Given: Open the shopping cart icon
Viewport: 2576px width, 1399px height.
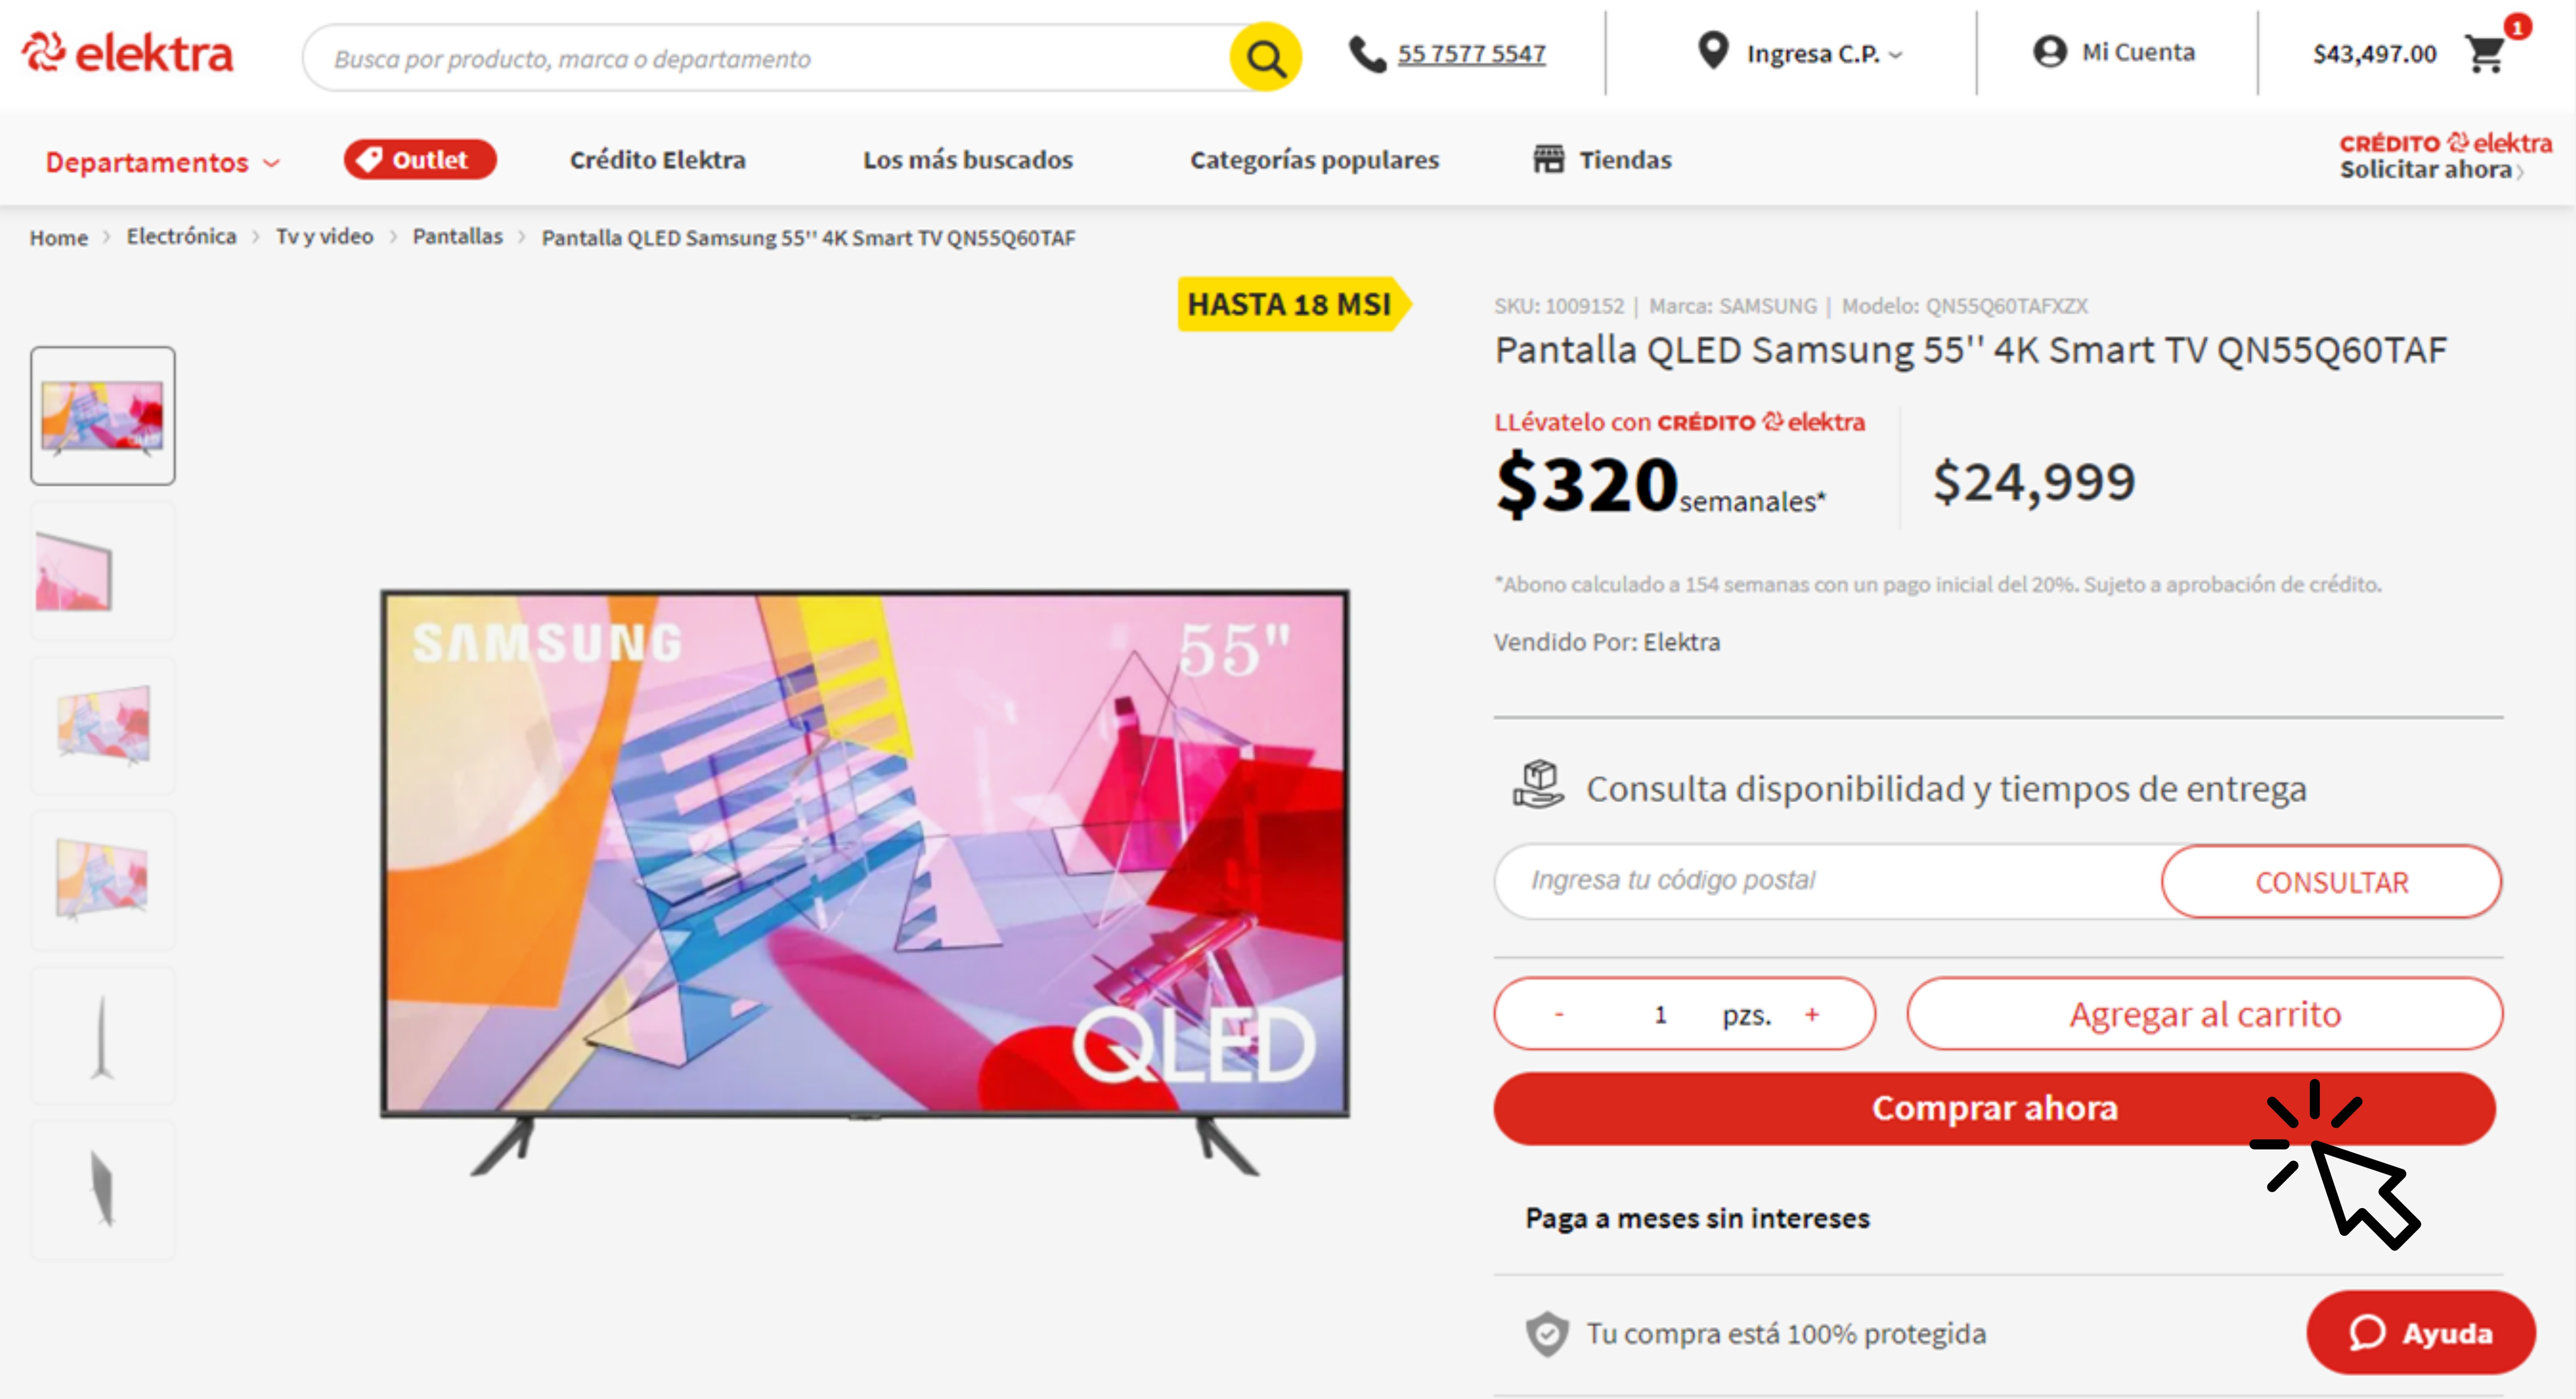Looking at the screenshot, I should 2485,54.
